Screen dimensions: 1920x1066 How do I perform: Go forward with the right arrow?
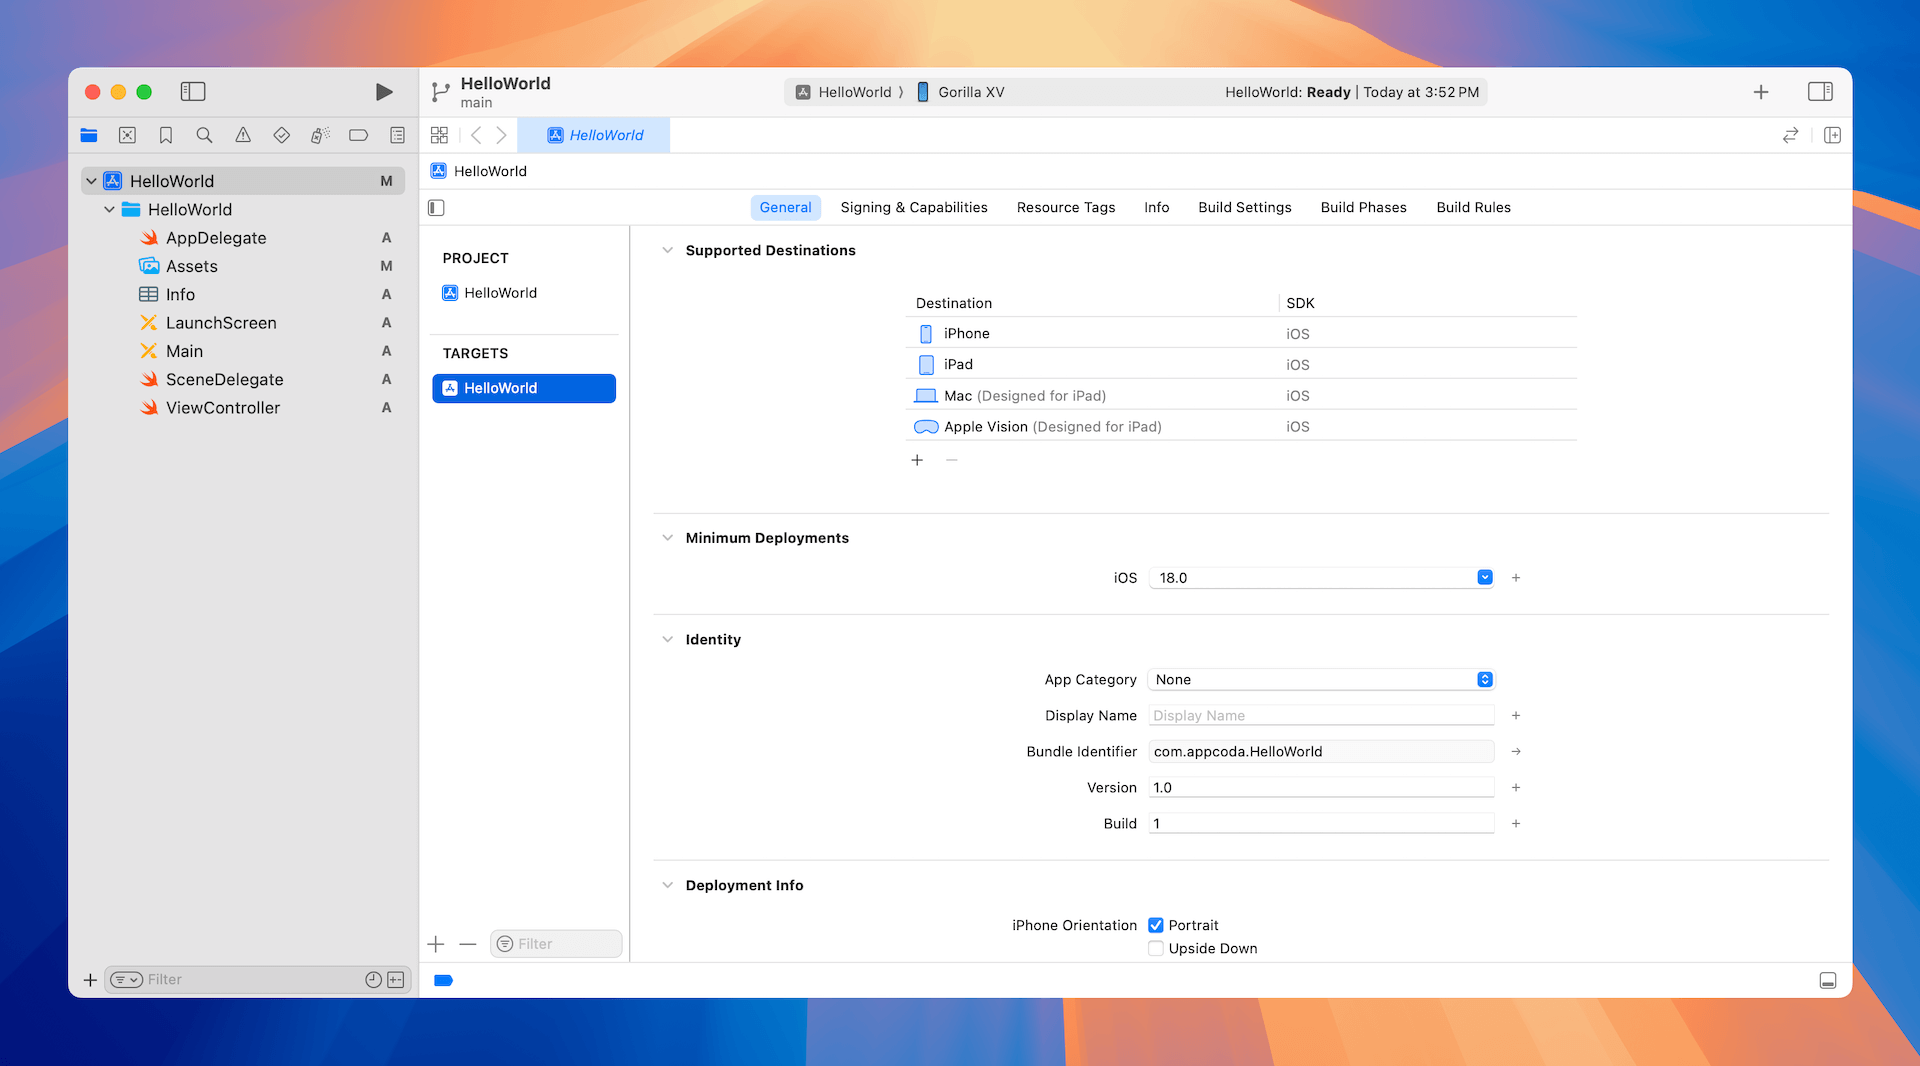(x=502, y=135)
